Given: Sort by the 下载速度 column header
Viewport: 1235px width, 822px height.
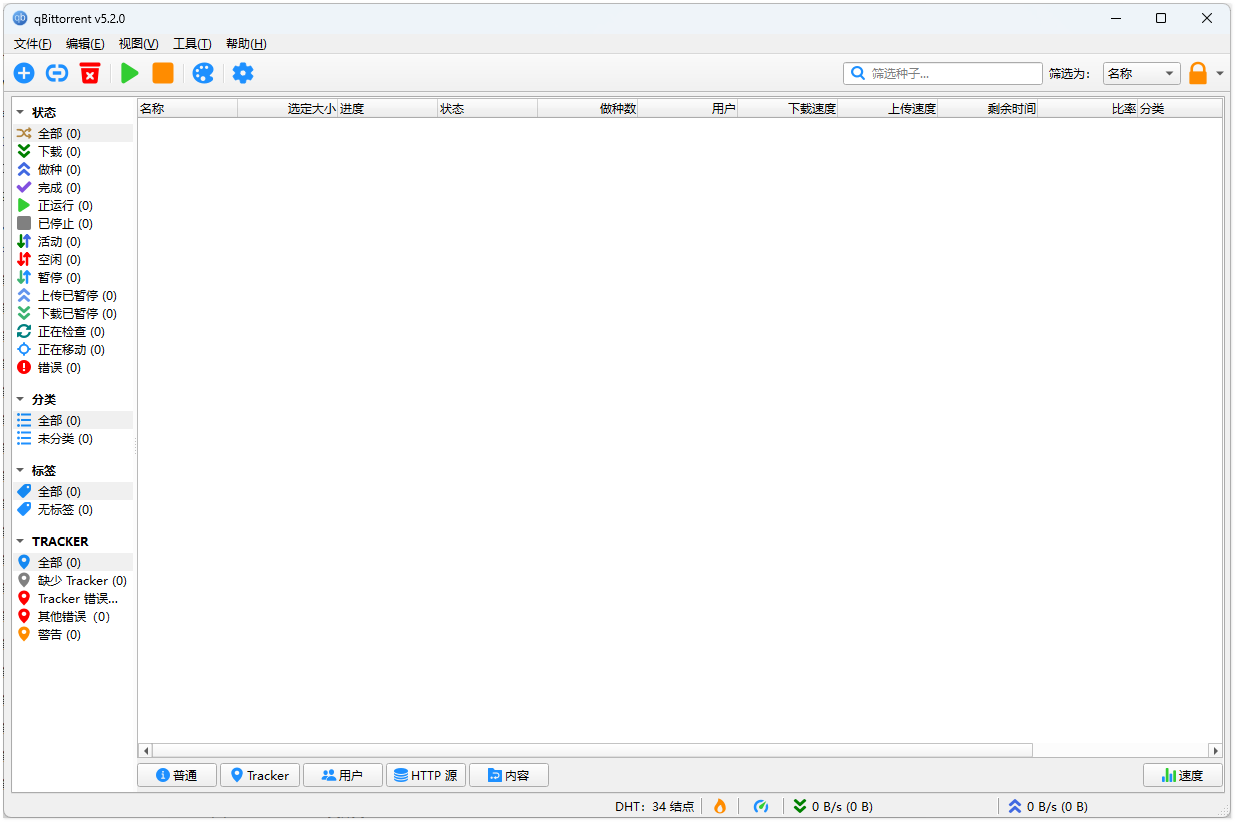Looking at the screenshot, I should 787,108.
